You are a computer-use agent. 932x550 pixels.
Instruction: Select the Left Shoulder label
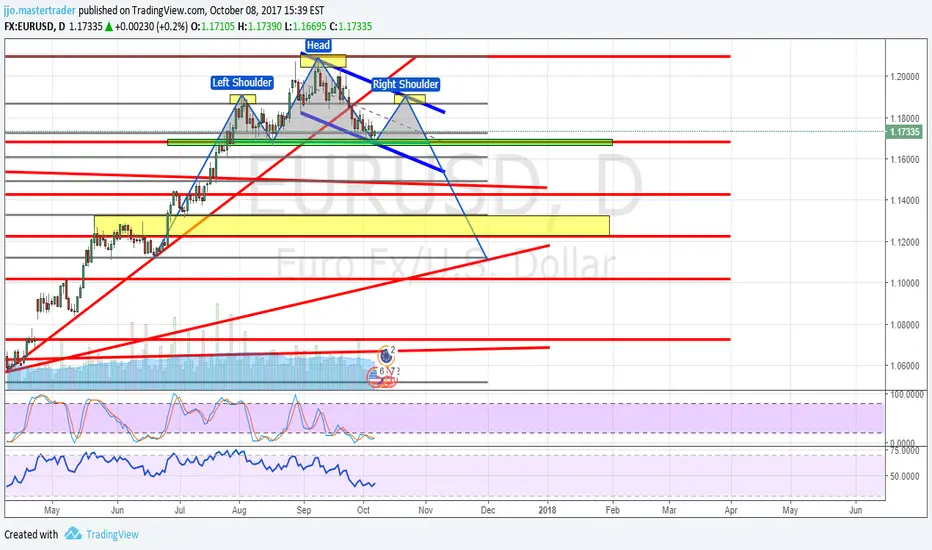point(242,83)
